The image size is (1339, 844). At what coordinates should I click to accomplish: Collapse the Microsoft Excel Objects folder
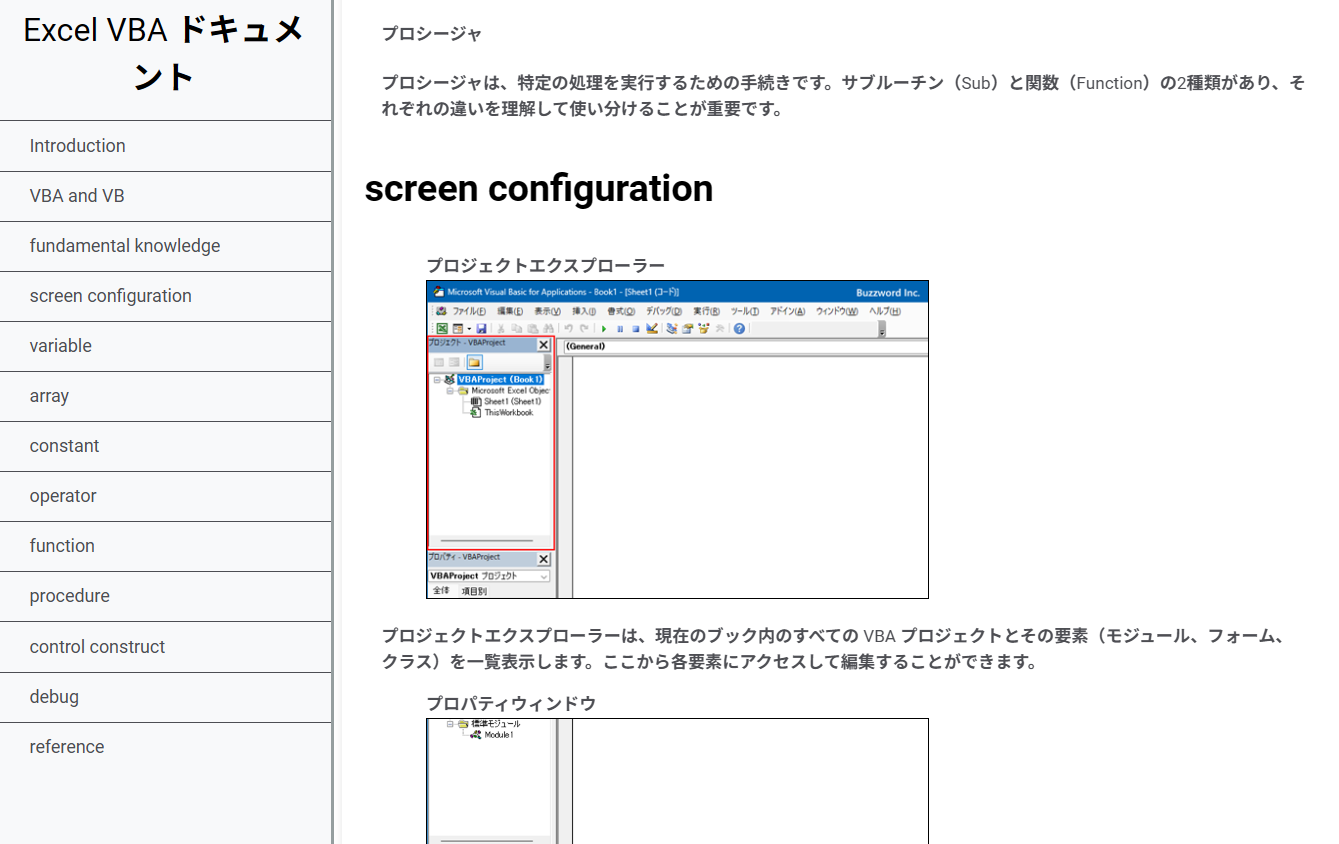[x=448, y=389]
